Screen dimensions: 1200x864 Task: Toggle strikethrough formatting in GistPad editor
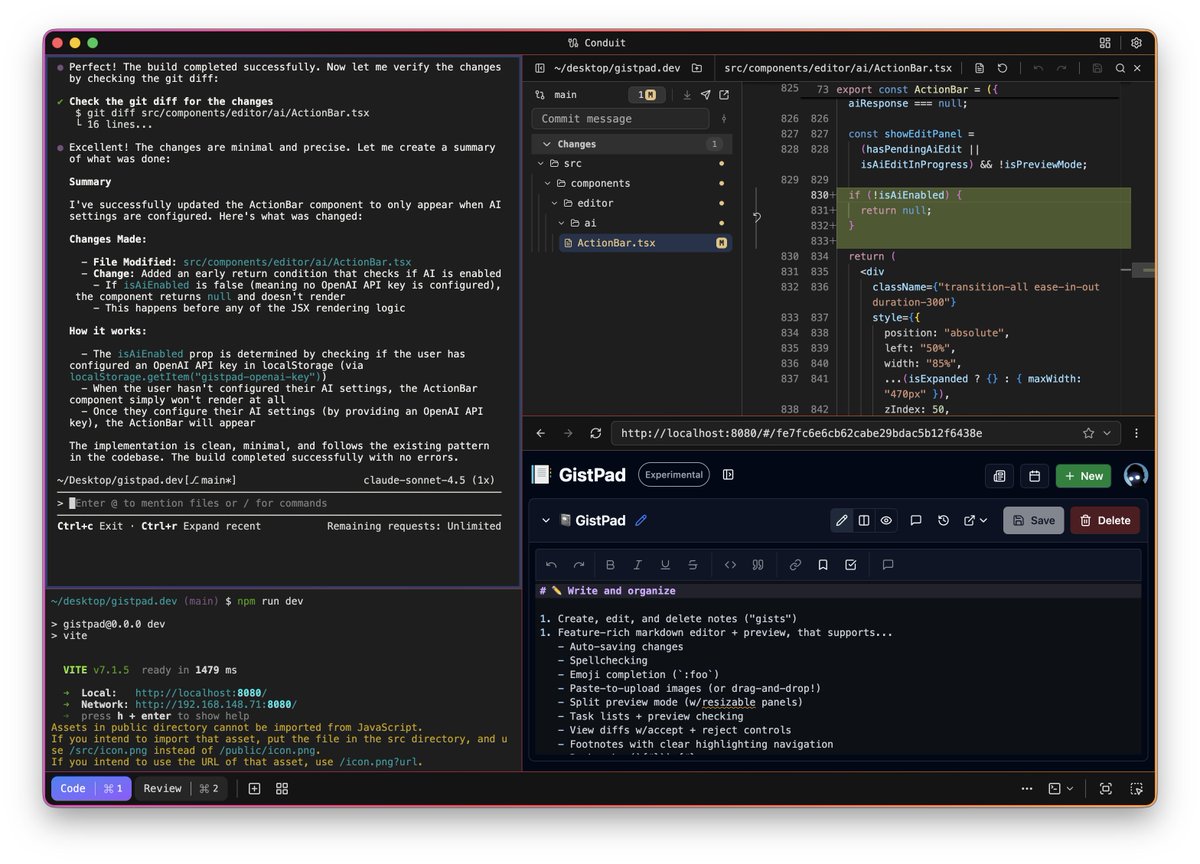coord(693,565)
